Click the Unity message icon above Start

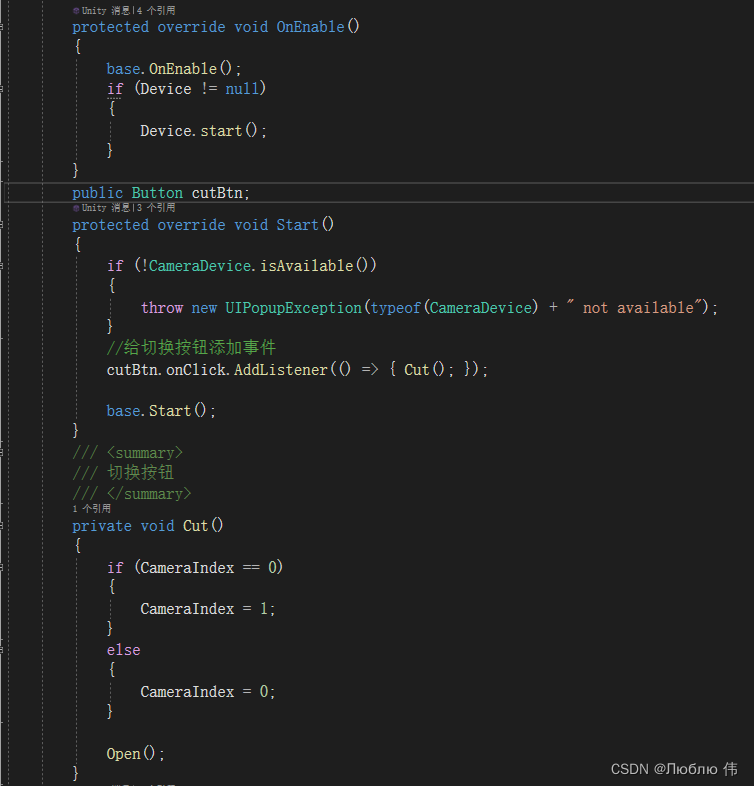click(x=76, y=208)
